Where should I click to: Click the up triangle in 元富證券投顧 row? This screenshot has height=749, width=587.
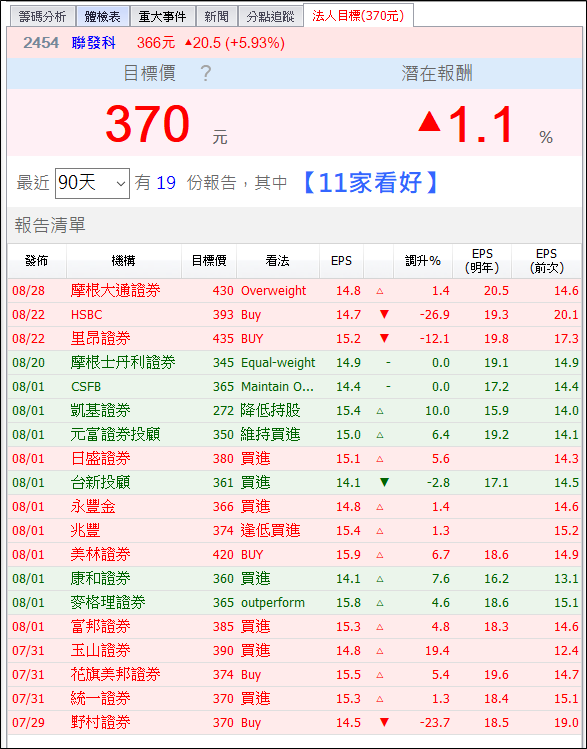[380, 435]
